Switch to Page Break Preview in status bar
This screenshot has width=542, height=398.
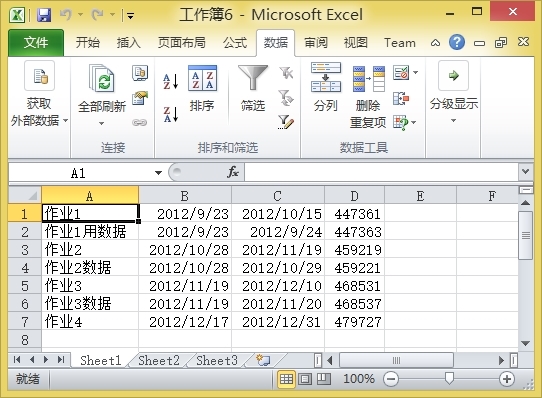click(324, 379)
